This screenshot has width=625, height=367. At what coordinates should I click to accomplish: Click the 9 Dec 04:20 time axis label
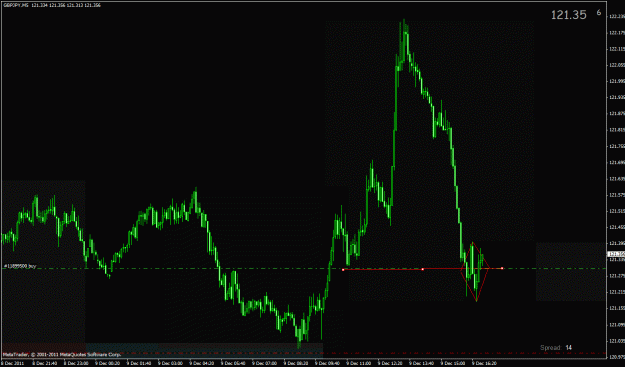click(x=201, y=363)
